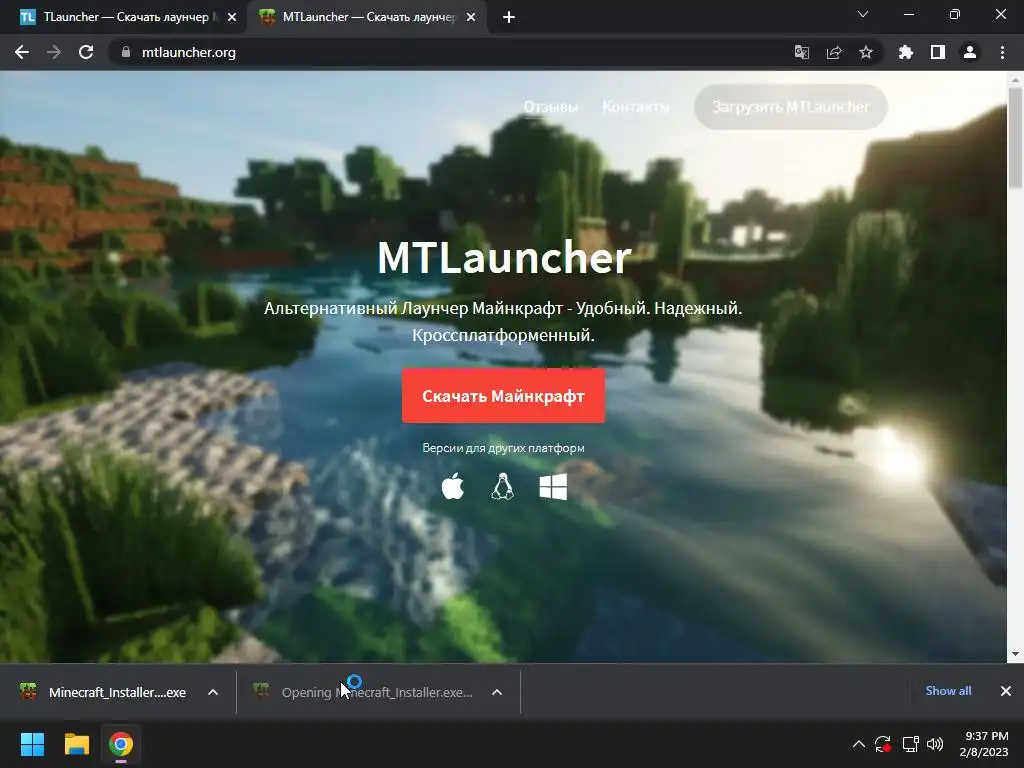
Task: Download the Linux version via penguin icon
Action: 502,487
